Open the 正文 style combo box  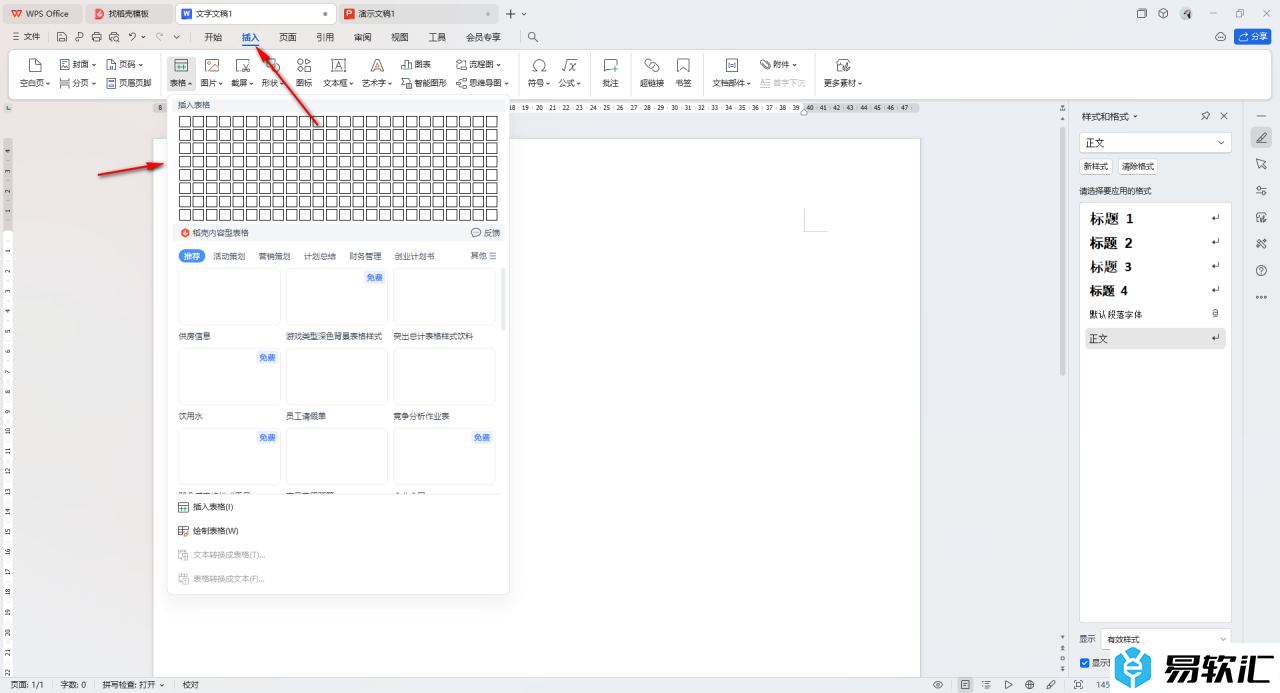pos(1155,143)
